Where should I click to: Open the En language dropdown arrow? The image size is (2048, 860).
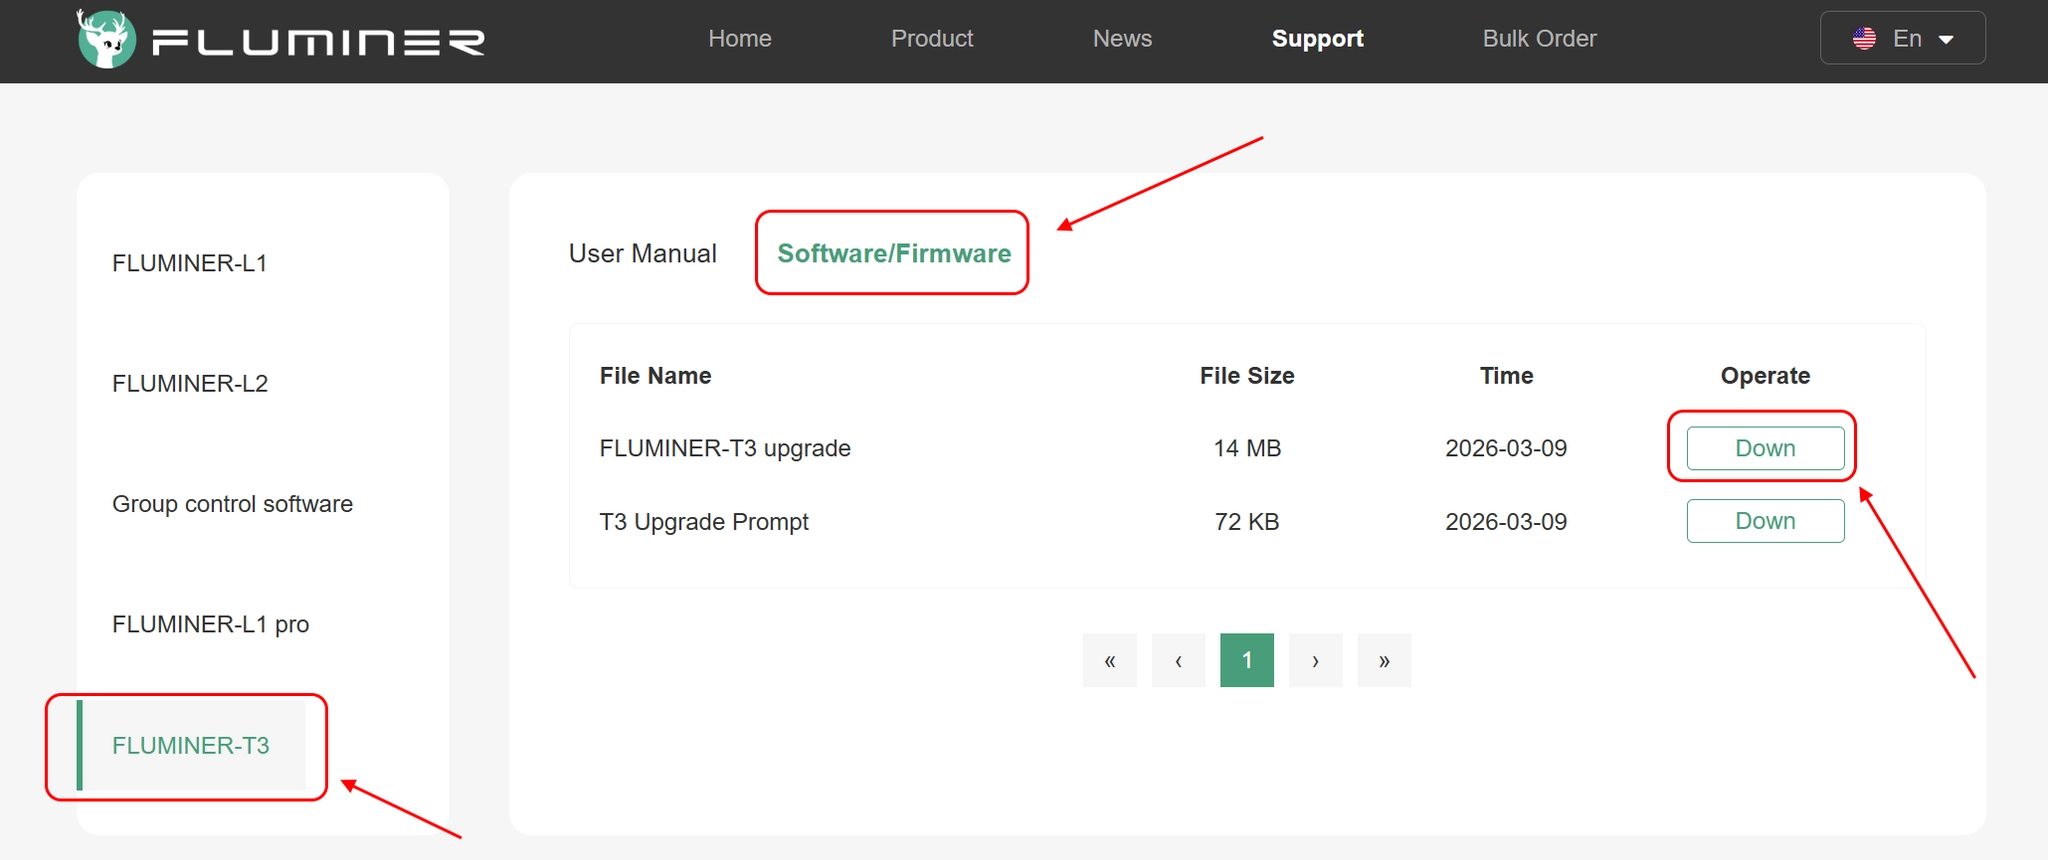point(1946,40)
